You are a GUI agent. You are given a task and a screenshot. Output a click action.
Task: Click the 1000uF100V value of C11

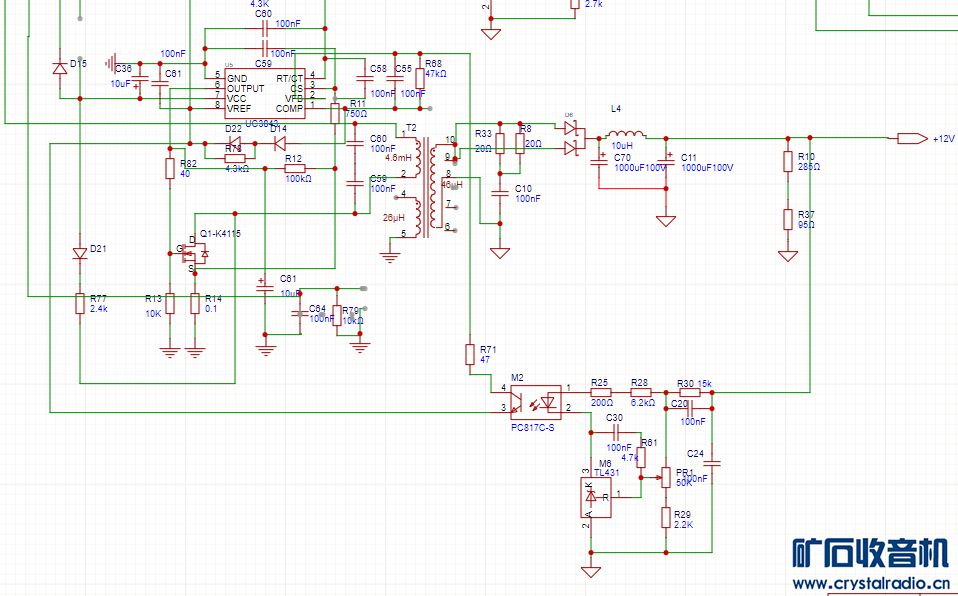[x=707, y=167]
